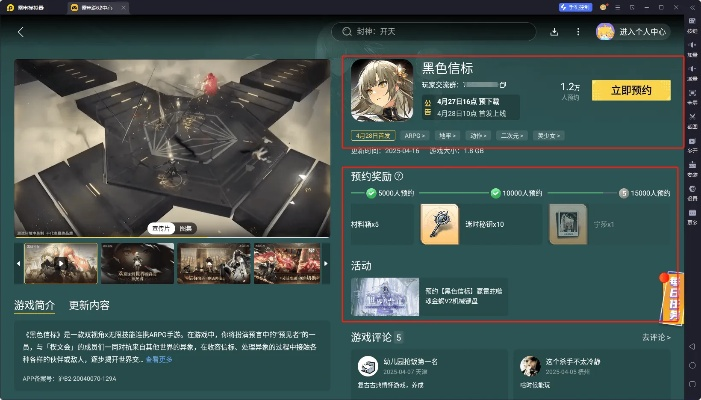
Task: Click the 5000人预约 milestone checkmark
Action: click(x=371, y=193)
